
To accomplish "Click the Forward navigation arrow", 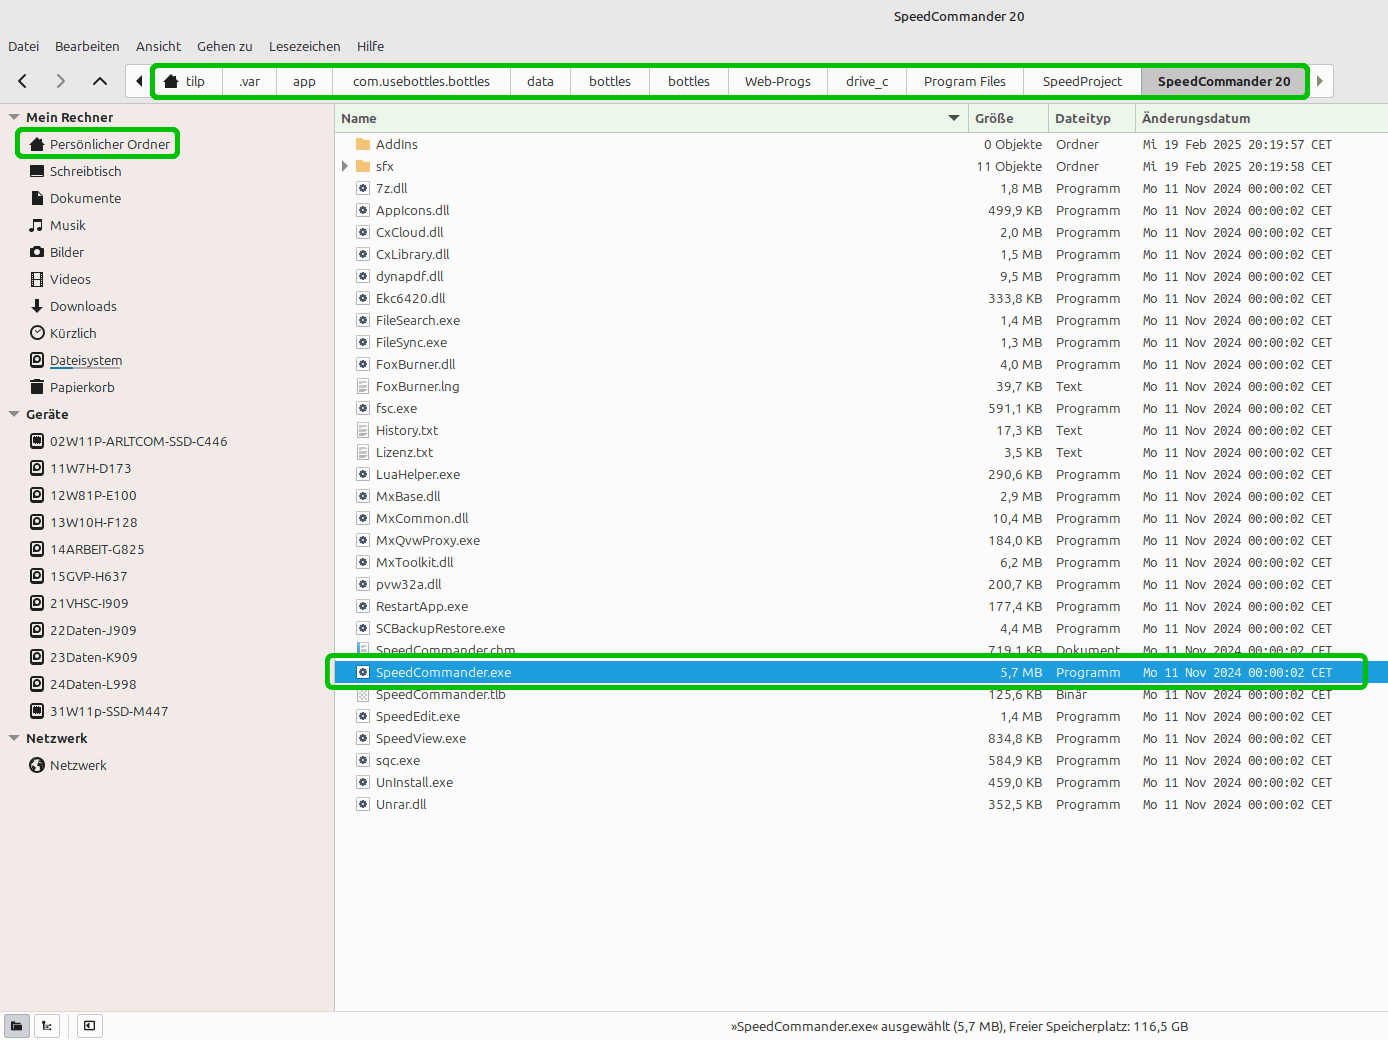I will point(61,81).
